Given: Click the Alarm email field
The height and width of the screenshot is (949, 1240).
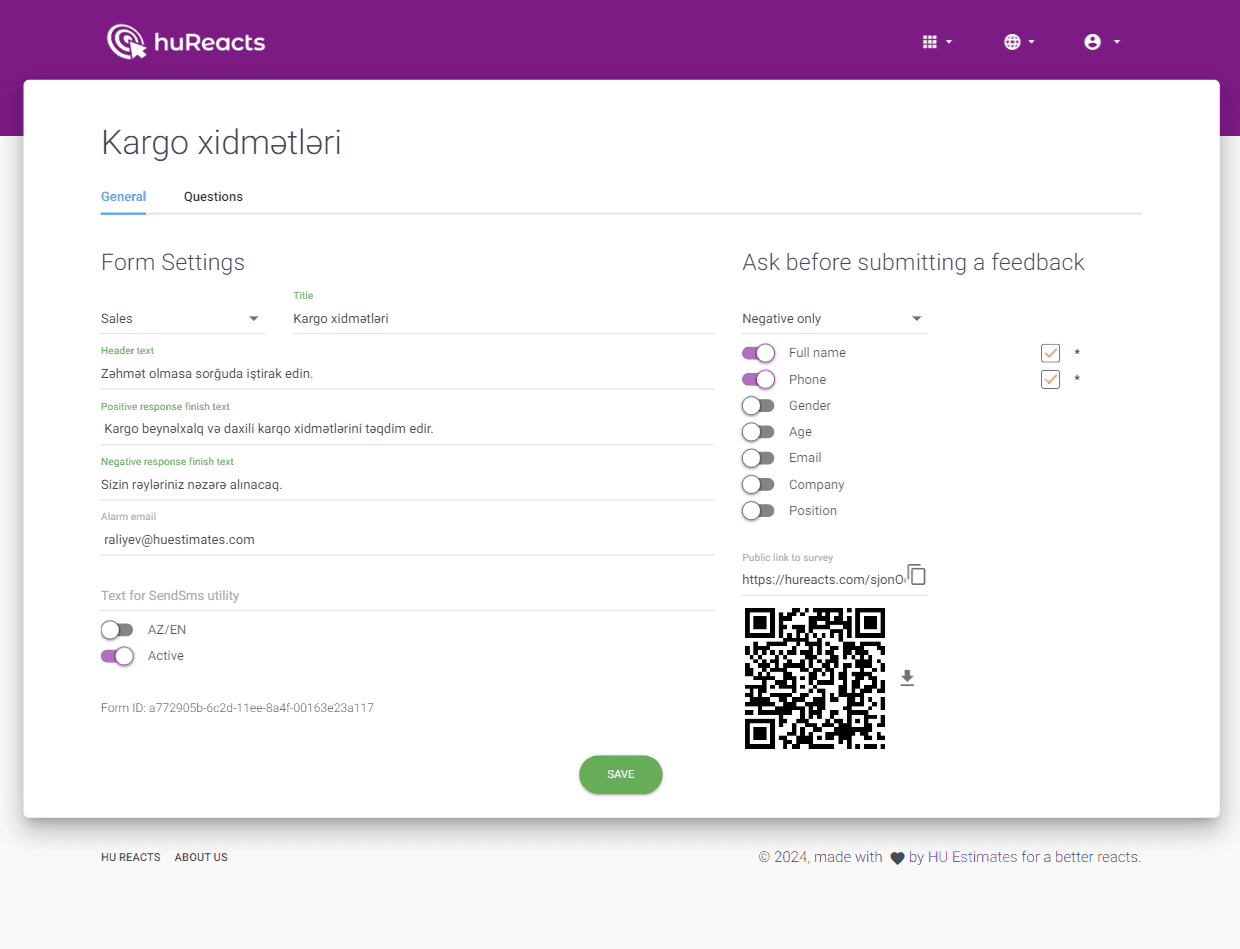Looking at the screenshot, I should coord(407,540).
